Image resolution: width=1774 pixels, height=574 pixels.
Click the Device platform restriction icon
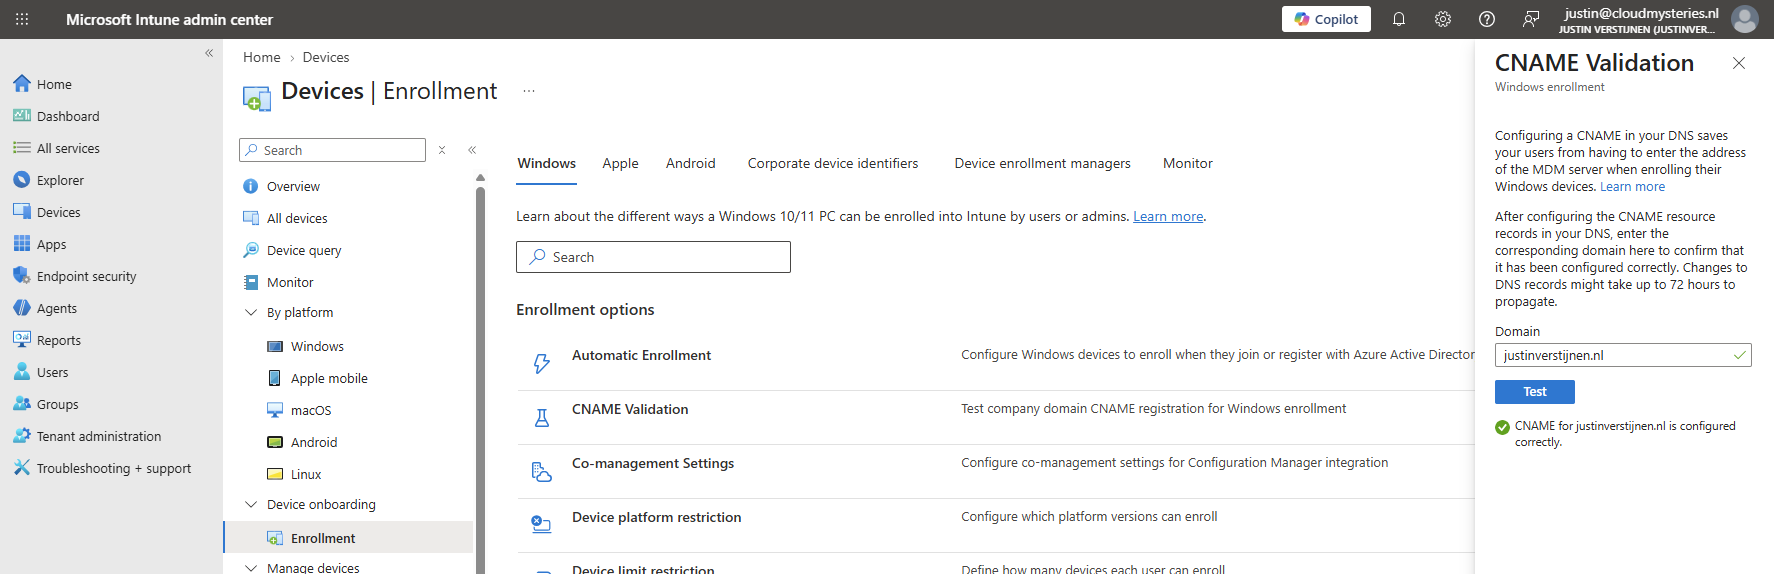541,525
